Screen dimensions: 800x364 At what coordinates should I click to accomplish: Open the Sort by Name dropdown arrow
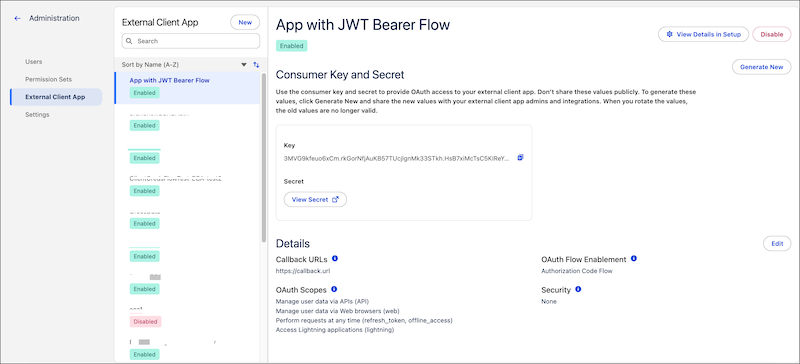[x=244, y=65]
